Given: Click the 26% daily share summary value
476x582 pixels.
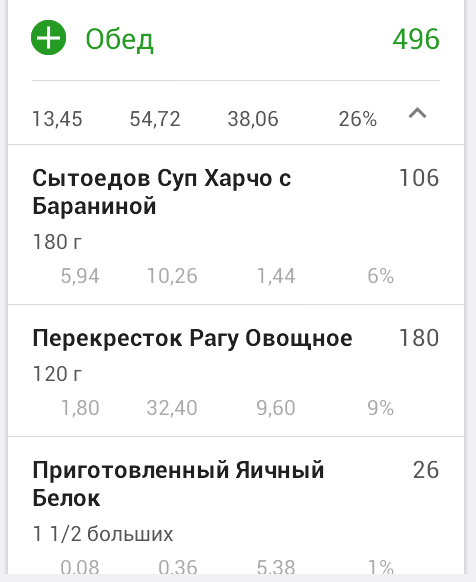Looking at the screenshot, I should pos(358,119).
